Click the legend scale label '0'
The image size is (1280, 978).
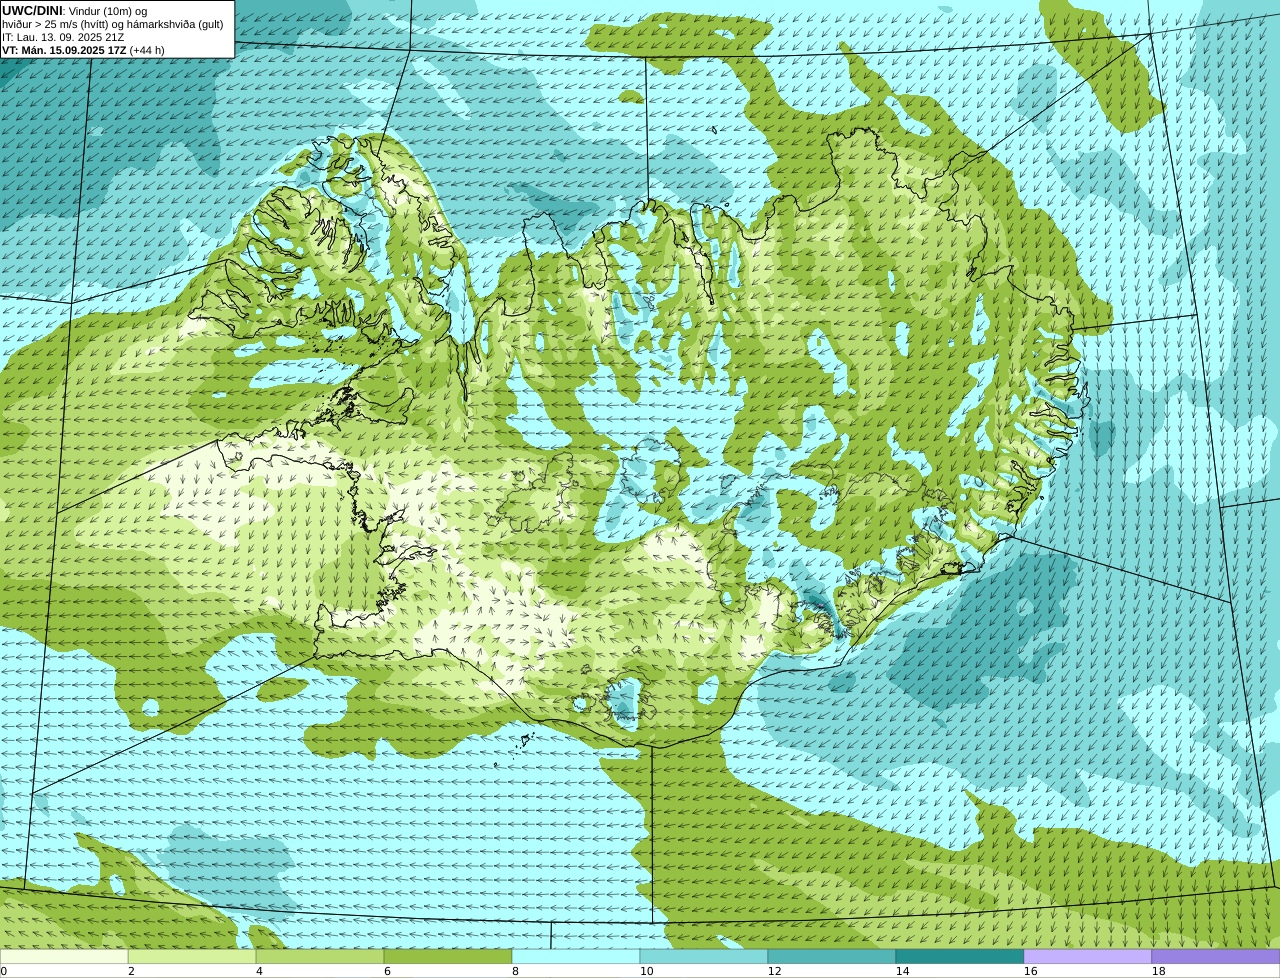(3, 971)
